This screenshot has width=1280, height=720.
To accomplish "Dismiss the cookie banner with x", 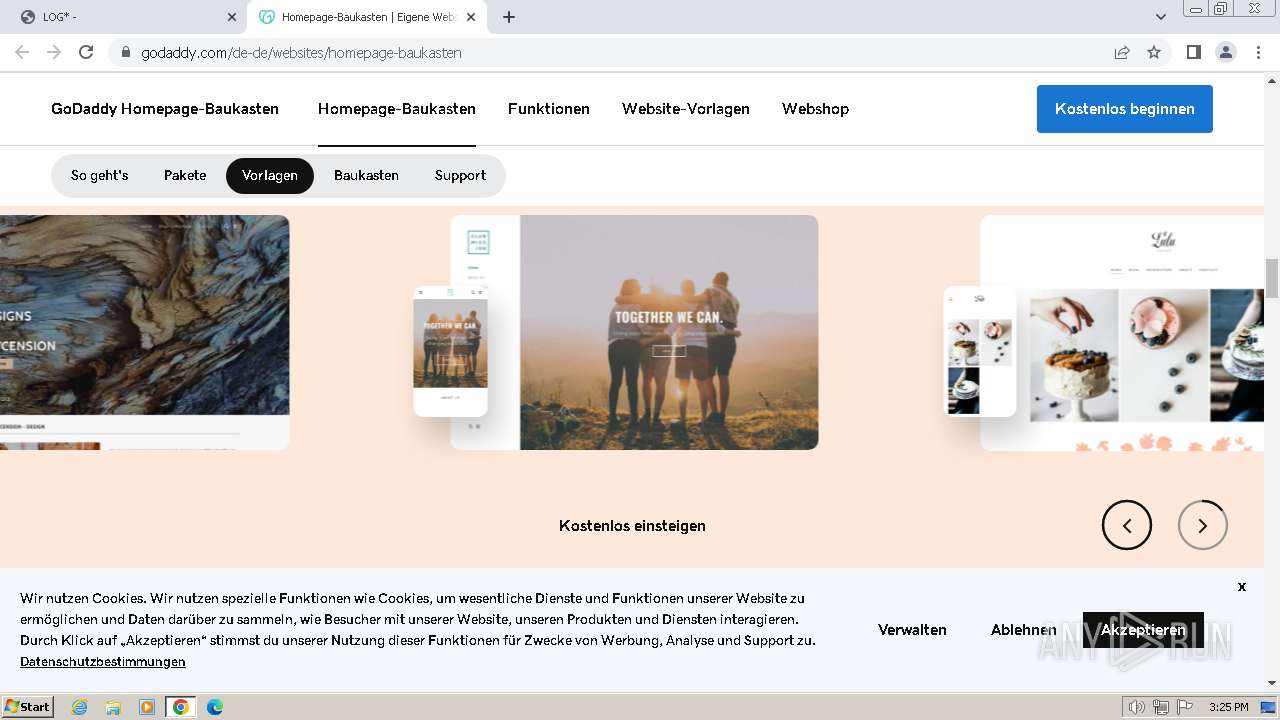I will pyautogui.click(x=1242, y=587).
